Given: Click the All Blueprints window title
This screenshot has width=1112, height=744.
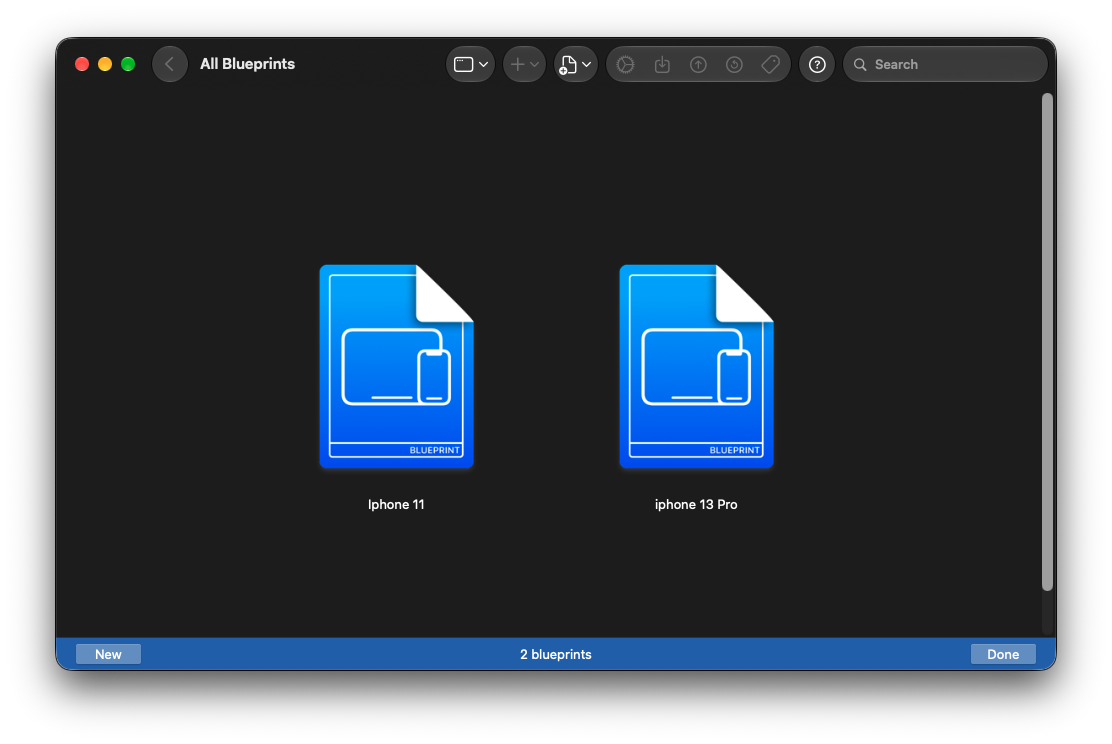Looking at the screenshot, I should [248, 64].
